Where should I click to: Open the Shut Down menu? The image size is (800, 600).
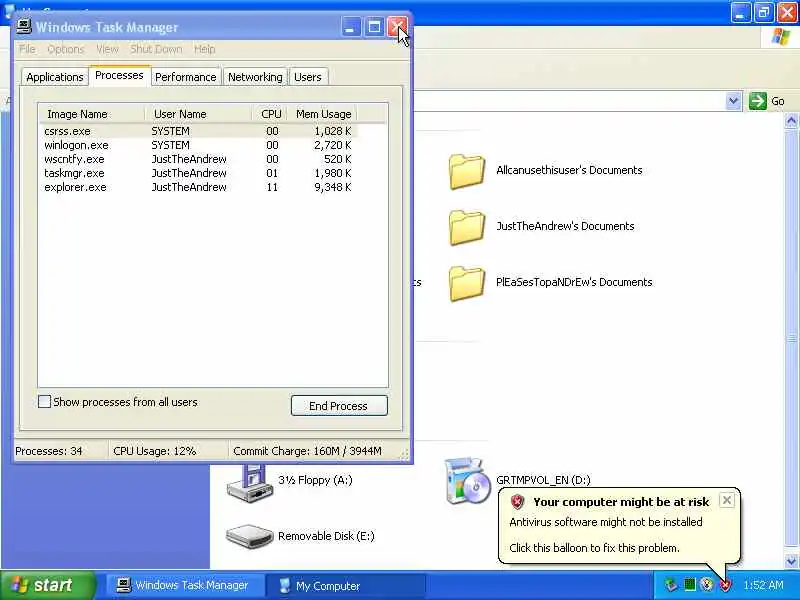click(x=156, y=49)
